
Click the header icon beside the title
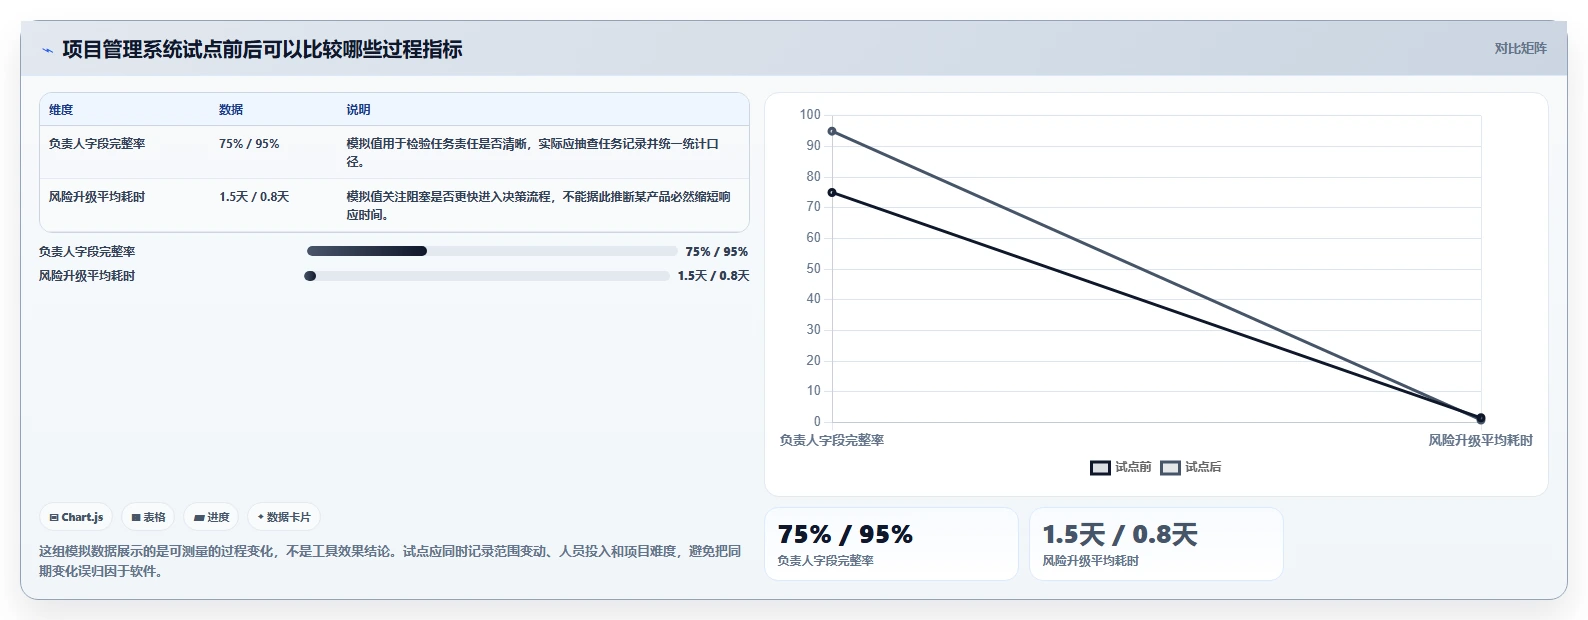47,50
